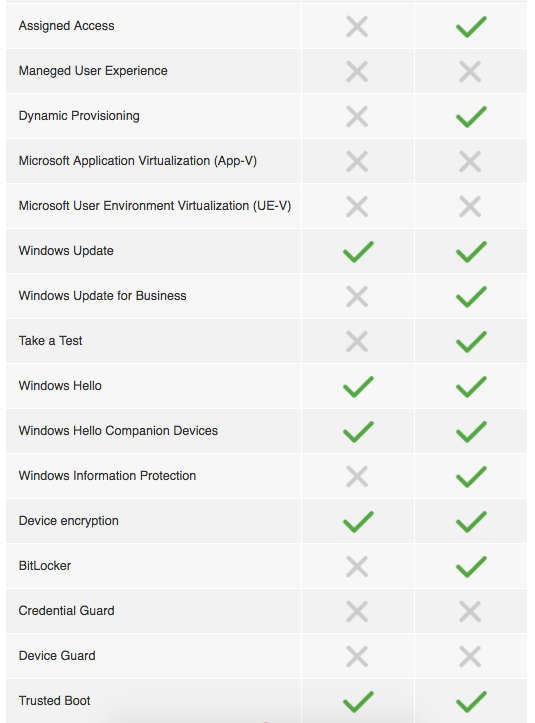Click the first gray X for Device Guard
The width and height of the screenshot is (535, 723).
coord(357,657)
